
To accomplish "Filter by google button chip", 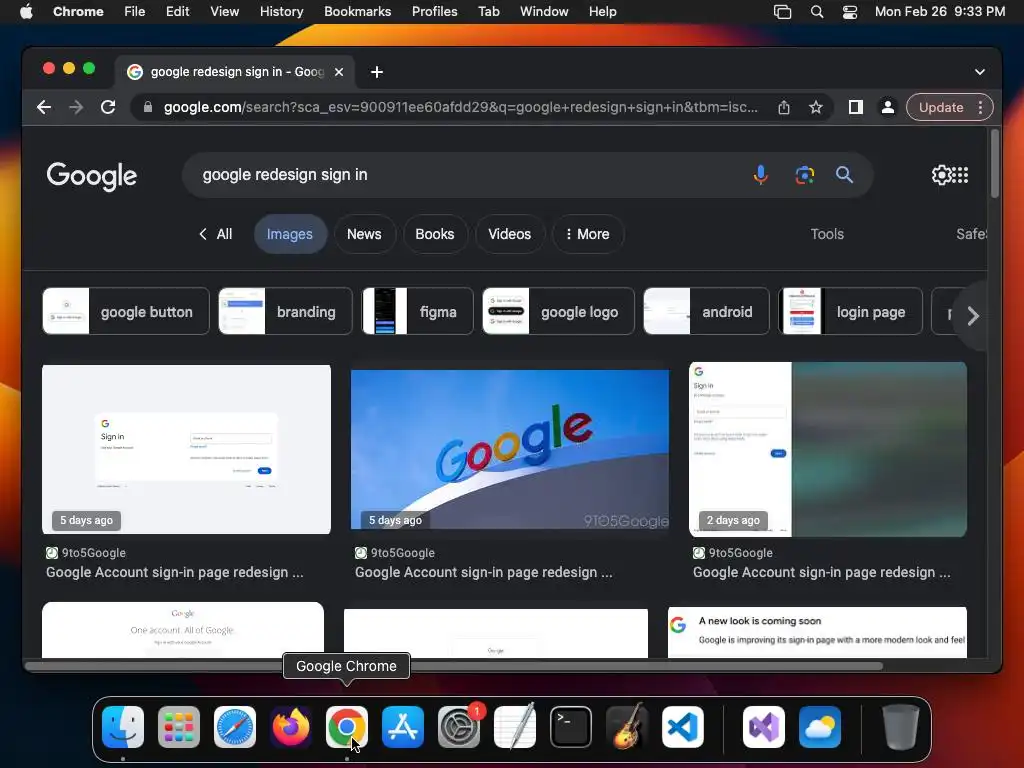I will [126, 312].
